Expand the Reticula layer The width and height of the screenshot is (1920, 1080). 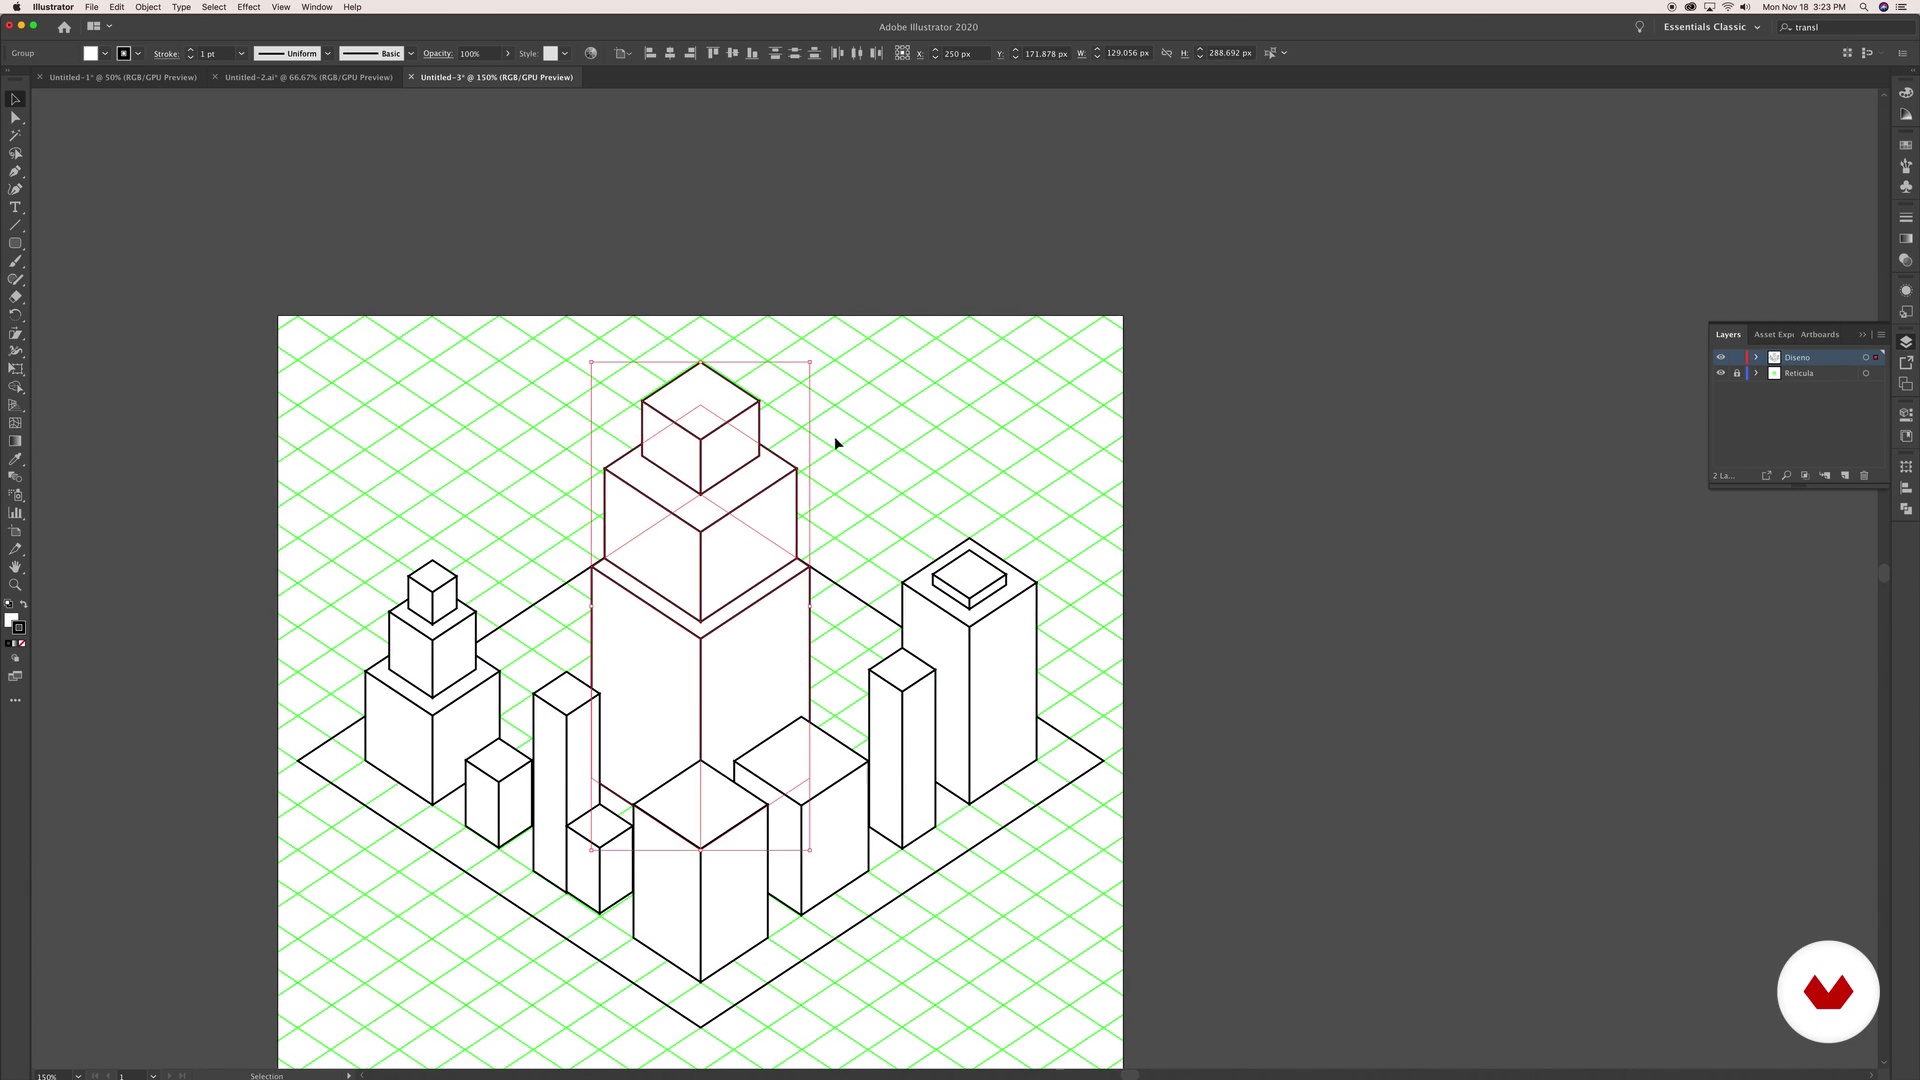point(1756,373)
